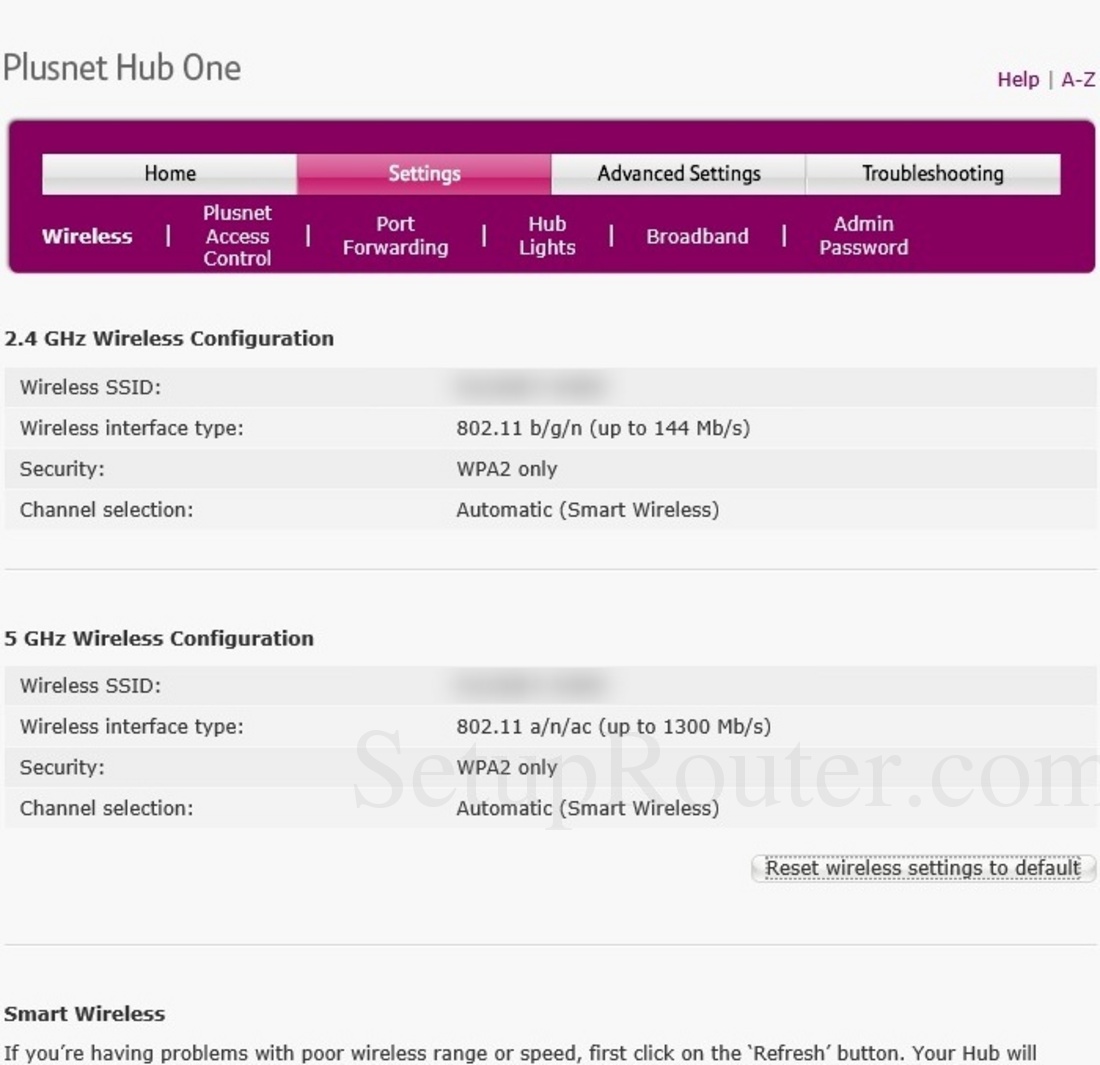Open the Settings tab
Screen dimensions: 1100x1065
click(424, 173)
